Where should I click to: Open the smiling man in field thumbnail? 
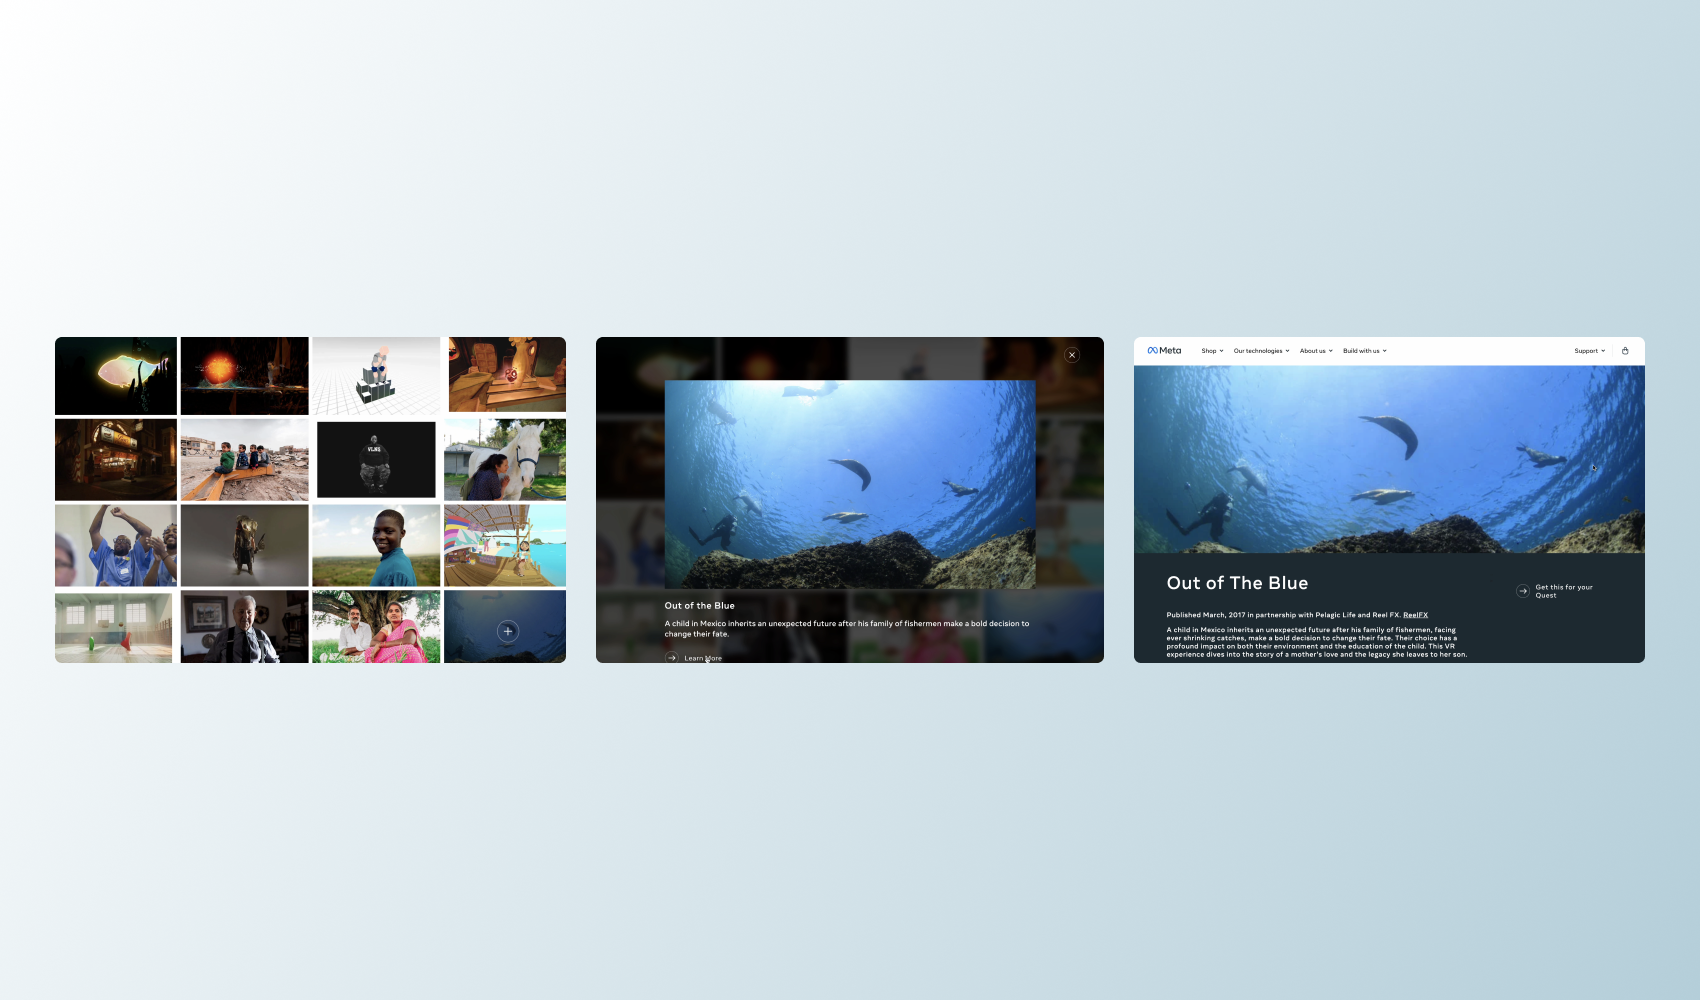(x=376, y=545)
